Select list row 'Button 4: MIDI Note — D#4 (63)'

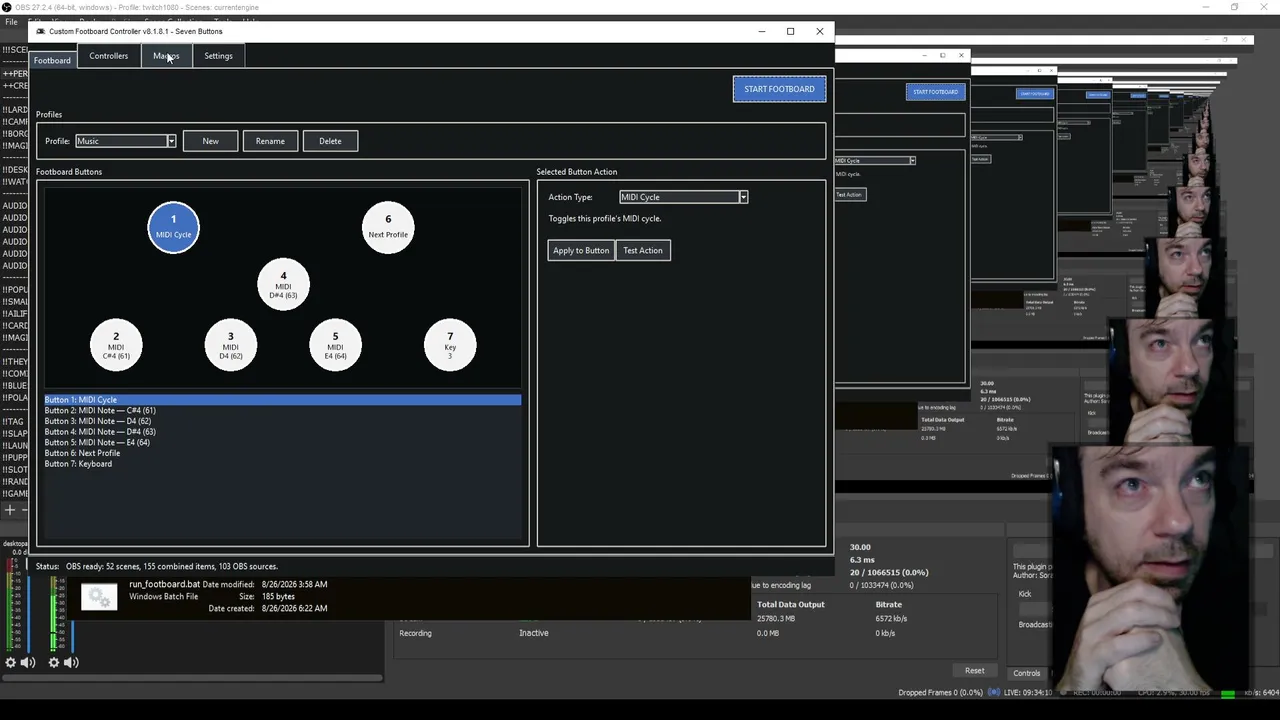(282, 432)
